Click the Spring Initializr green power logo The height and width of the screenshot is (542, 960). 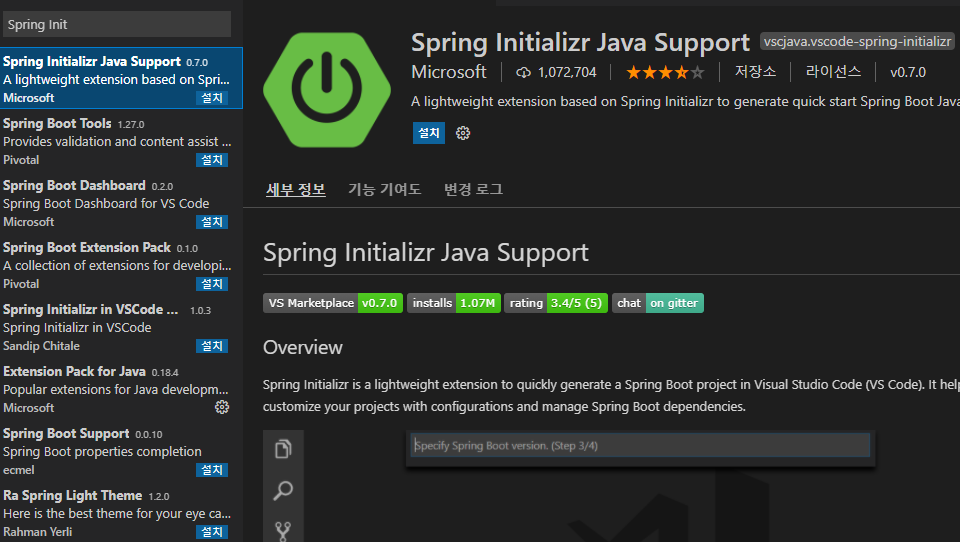pos(326,90)
